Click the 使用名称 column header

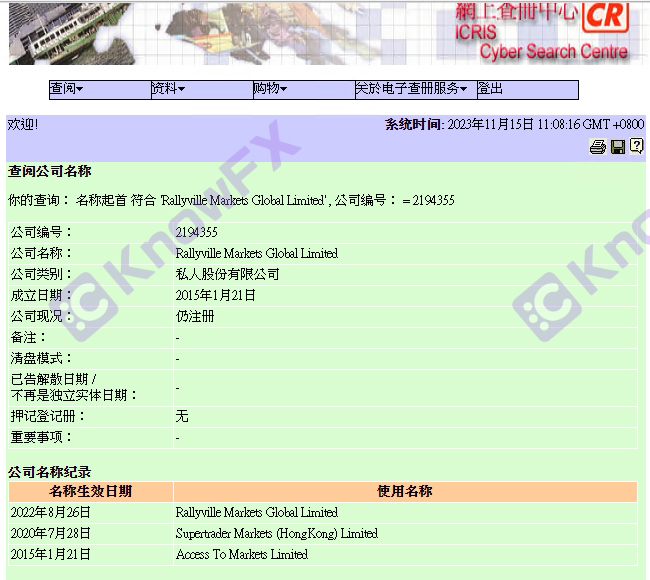click(x=405, y=491)
